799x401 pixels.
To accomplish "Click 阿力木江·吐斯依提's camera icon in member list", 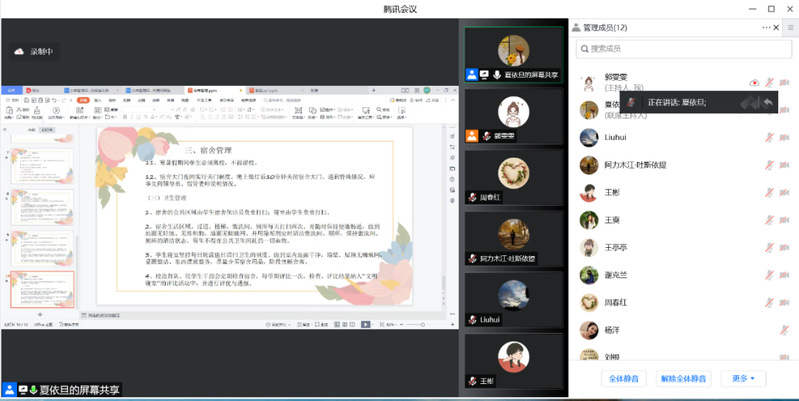I will click(784, 165).
